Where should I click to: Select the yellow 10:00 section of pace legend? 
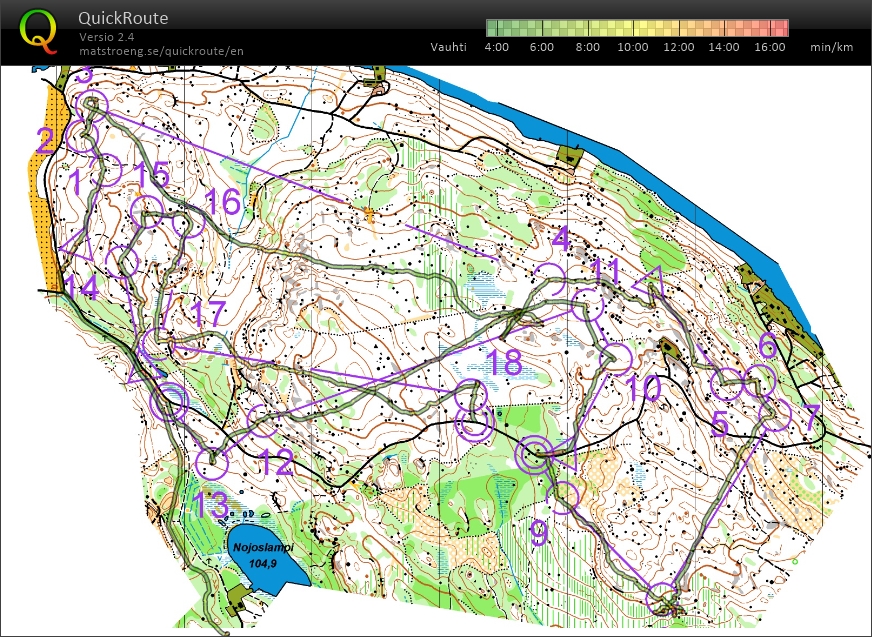[635, 28]
